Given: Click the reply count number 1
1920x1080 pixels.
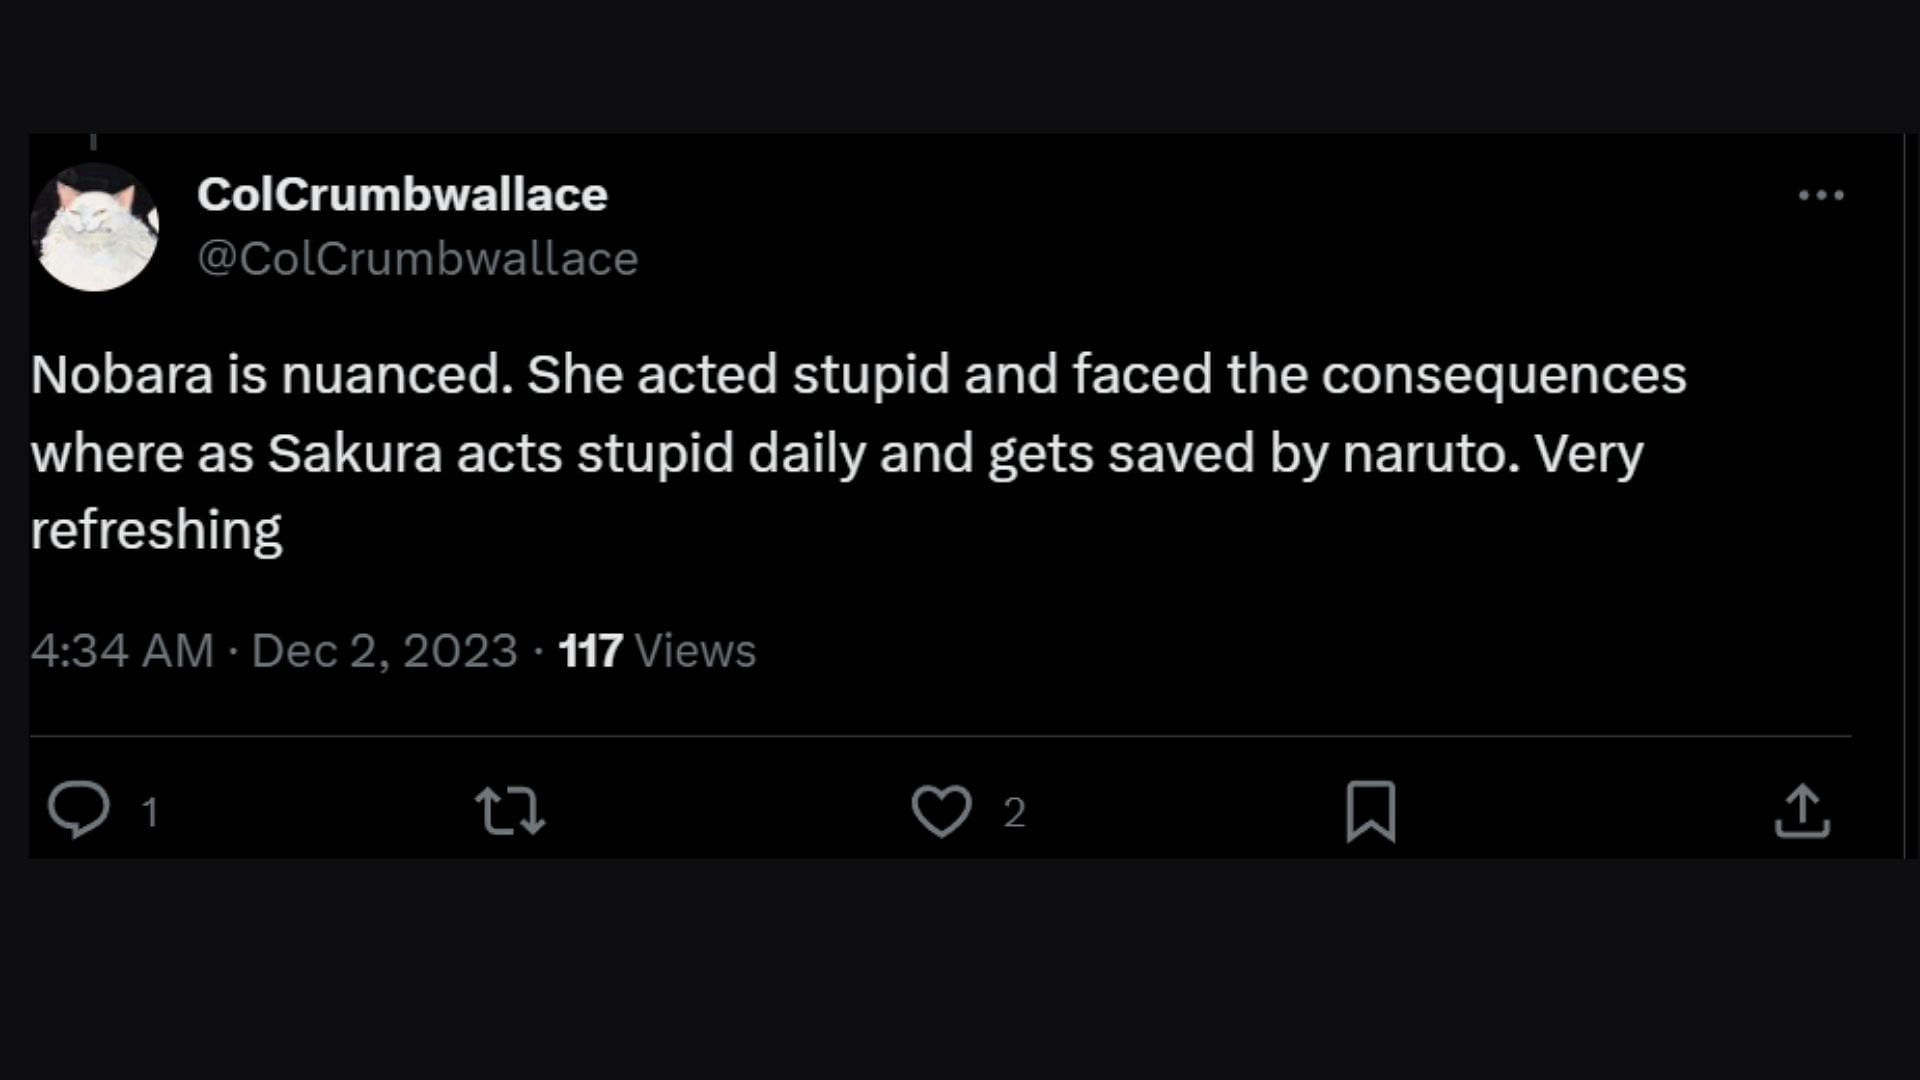Looking at the screenshot, I should click(x=150, y=812).
